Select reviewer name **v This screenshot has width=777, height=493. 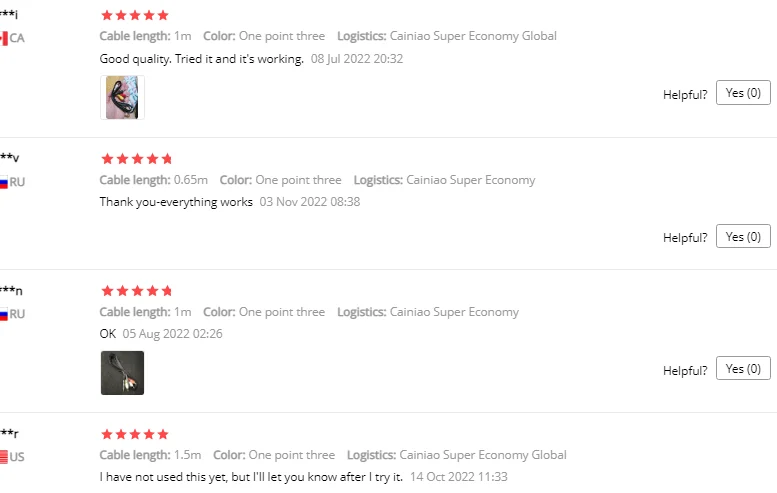(x=10, y=158)
